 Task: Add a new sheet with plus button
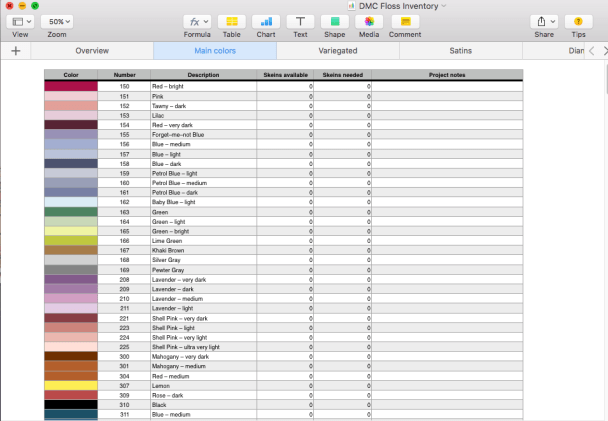[x=15, y=50]
